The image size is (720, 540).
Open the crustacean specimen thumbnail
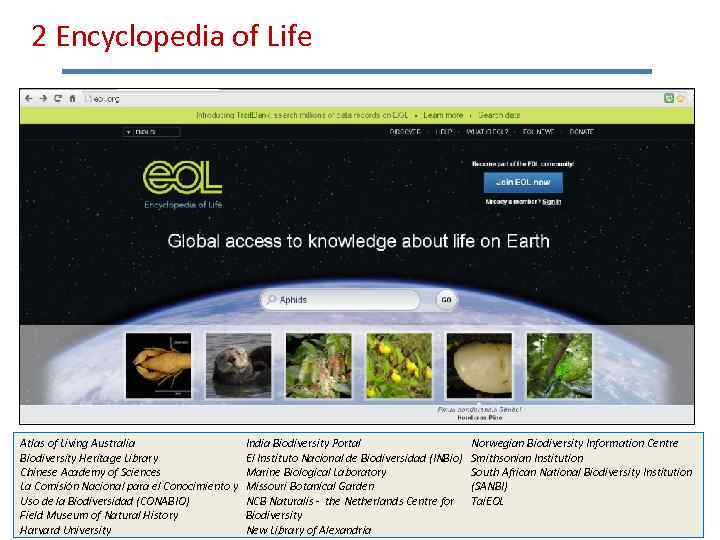(158, 366)
